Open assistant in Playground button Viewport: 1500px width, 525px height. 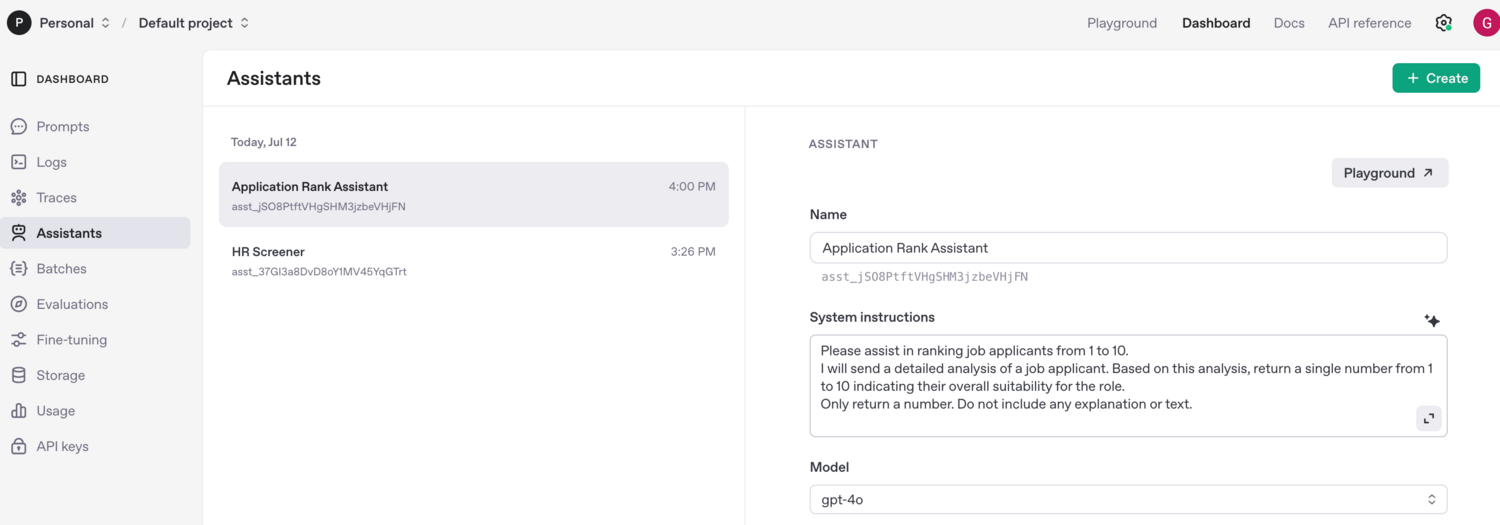point(1389,173)
